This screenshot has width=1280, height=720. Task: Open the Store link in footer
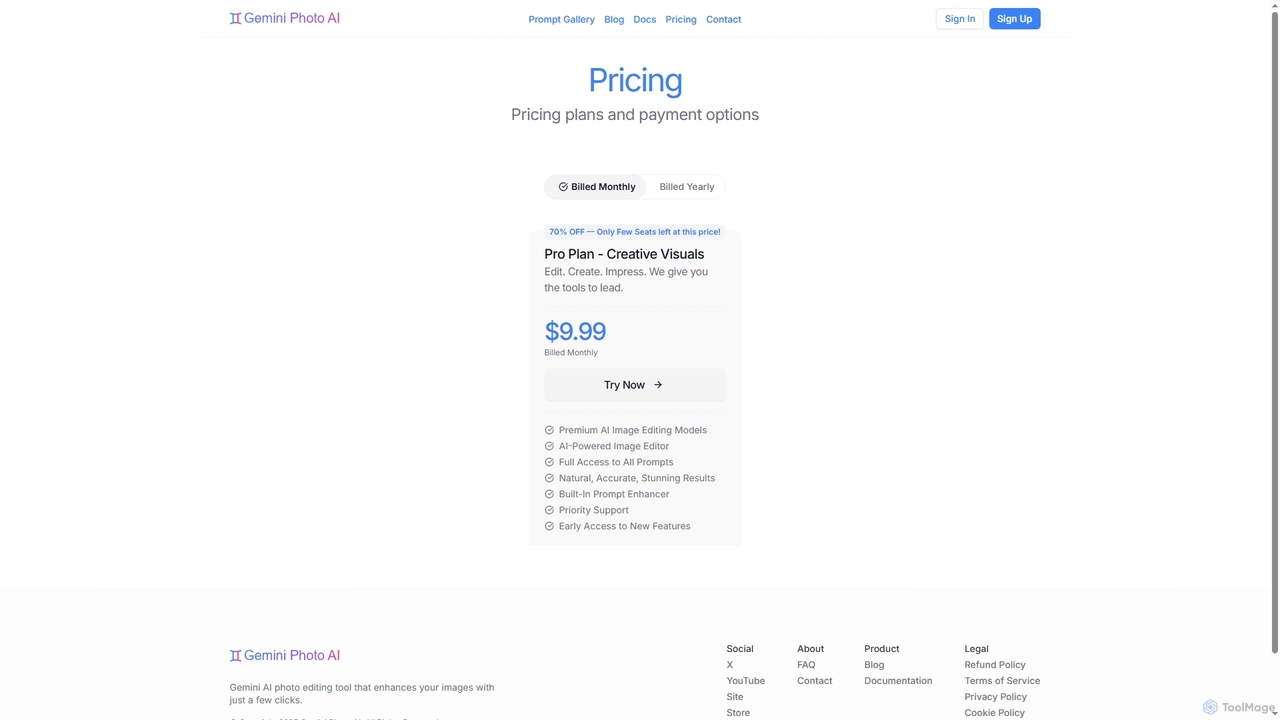738,713
